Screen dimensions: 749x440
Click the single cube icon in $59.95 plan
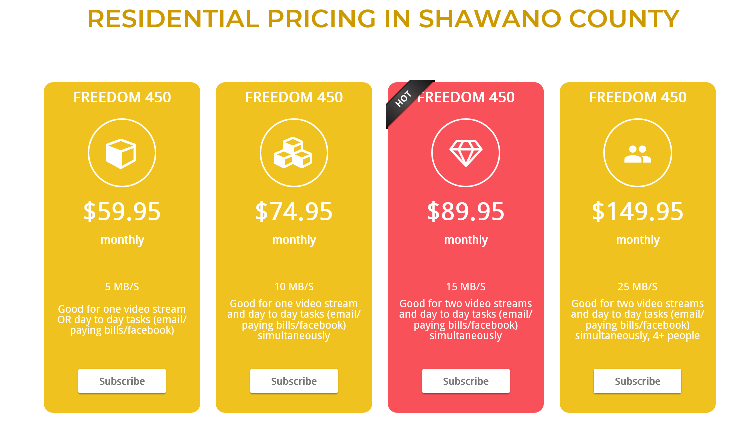coord(122,153)
